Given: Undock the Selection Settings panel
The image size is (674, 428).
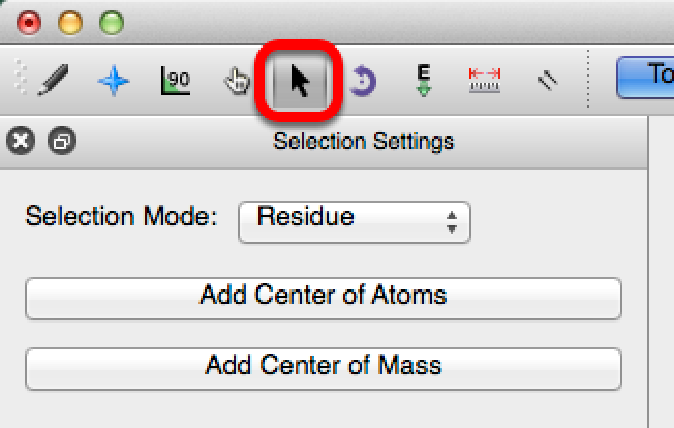Looking at the screenshot, I should [x=61, y=142].
